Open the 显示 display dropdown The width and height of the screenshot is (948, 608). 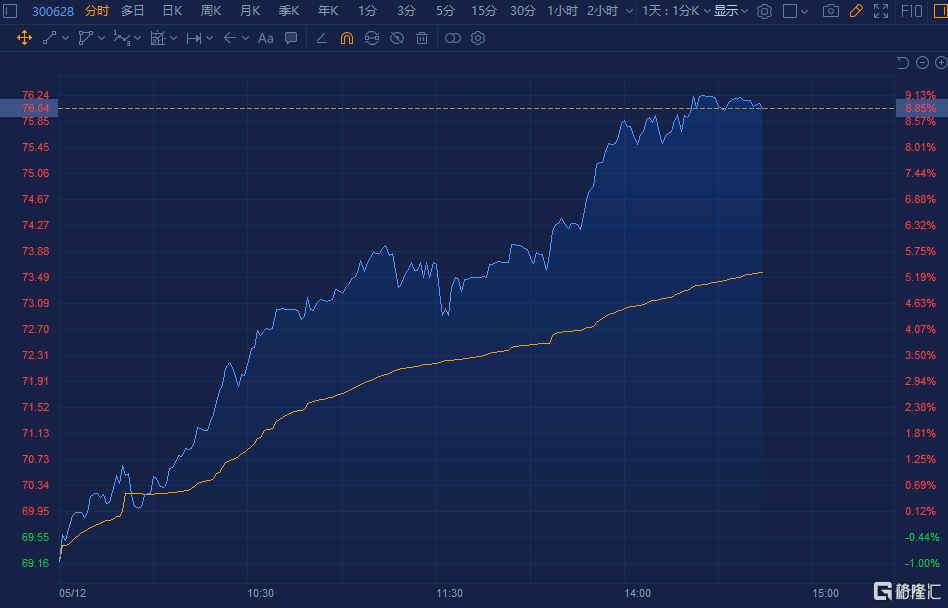click(x=731, y=11)
